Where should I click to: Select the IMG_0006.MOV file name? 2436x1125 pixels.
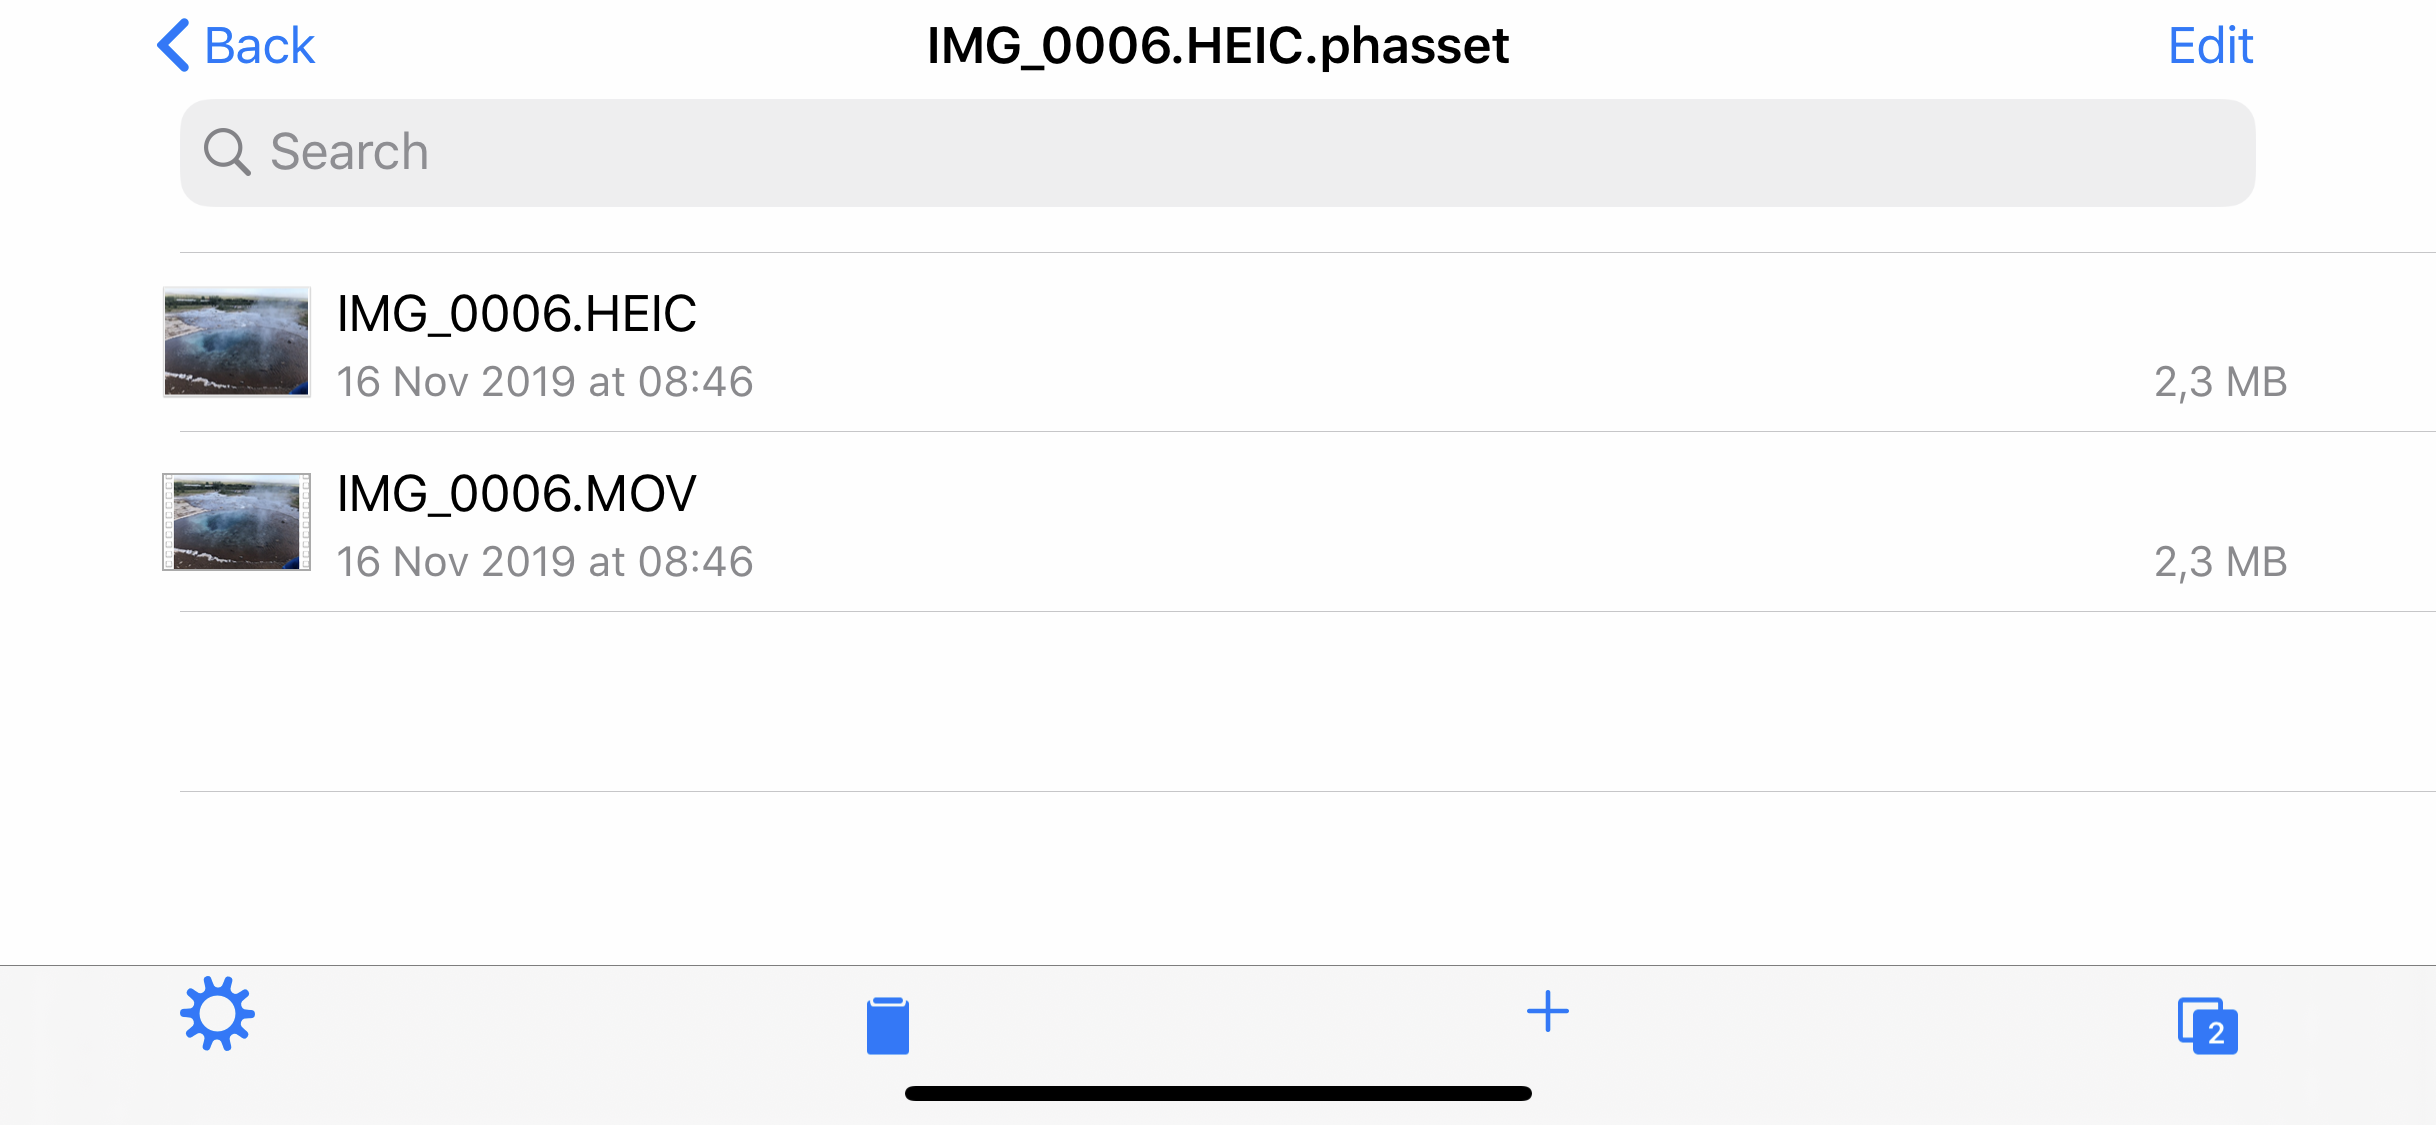point(516,494)
